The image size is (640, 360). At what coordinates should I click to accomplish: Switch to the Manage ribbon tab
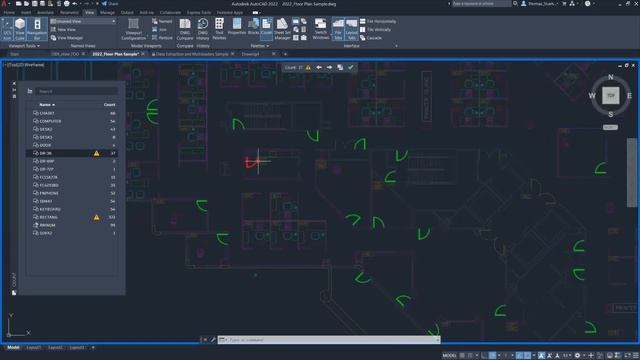click(x=107, y=13)
